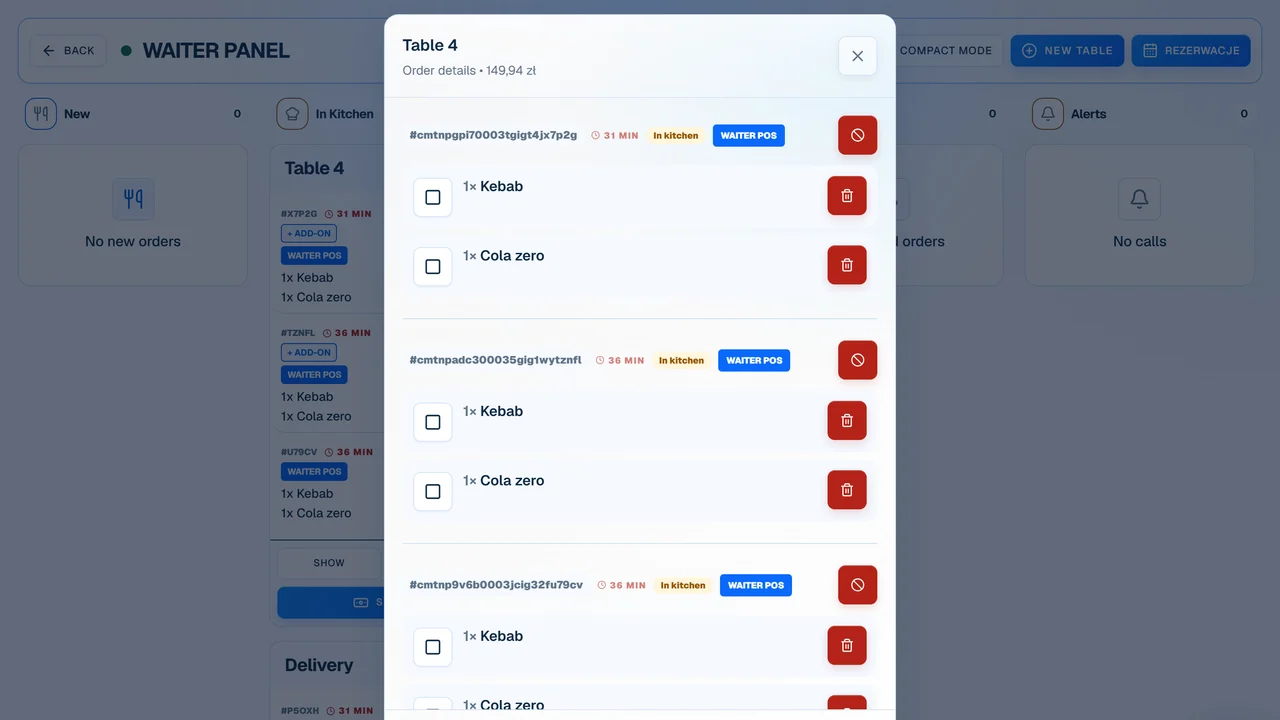The image size is (1280, 720).
Task: Mark Kebab as done in the u79cv order
Action: pos(433,647)
